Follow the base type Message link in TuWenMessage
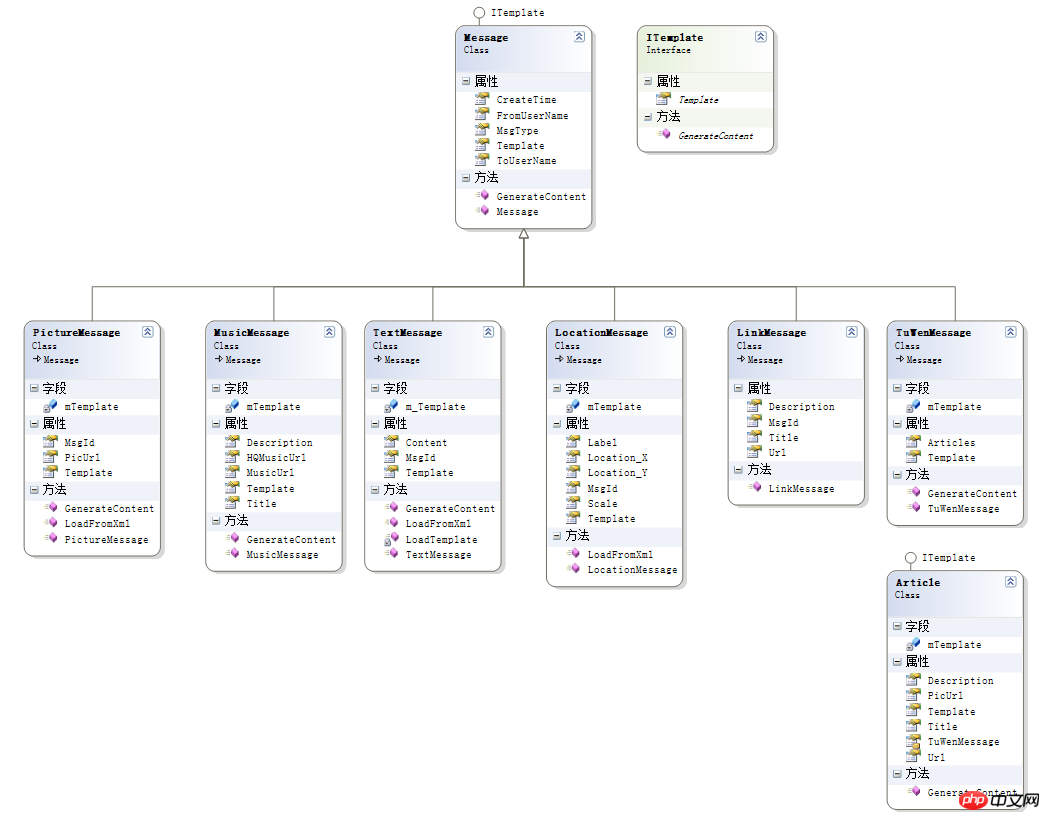 pos(923,360)
